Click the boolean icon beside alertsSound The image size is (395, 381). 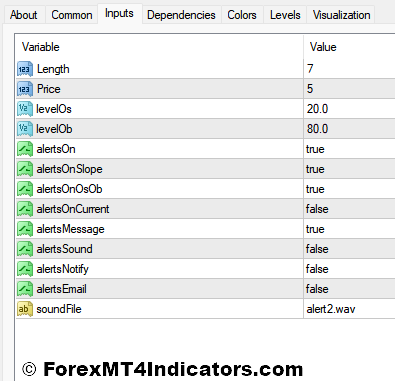25,249
